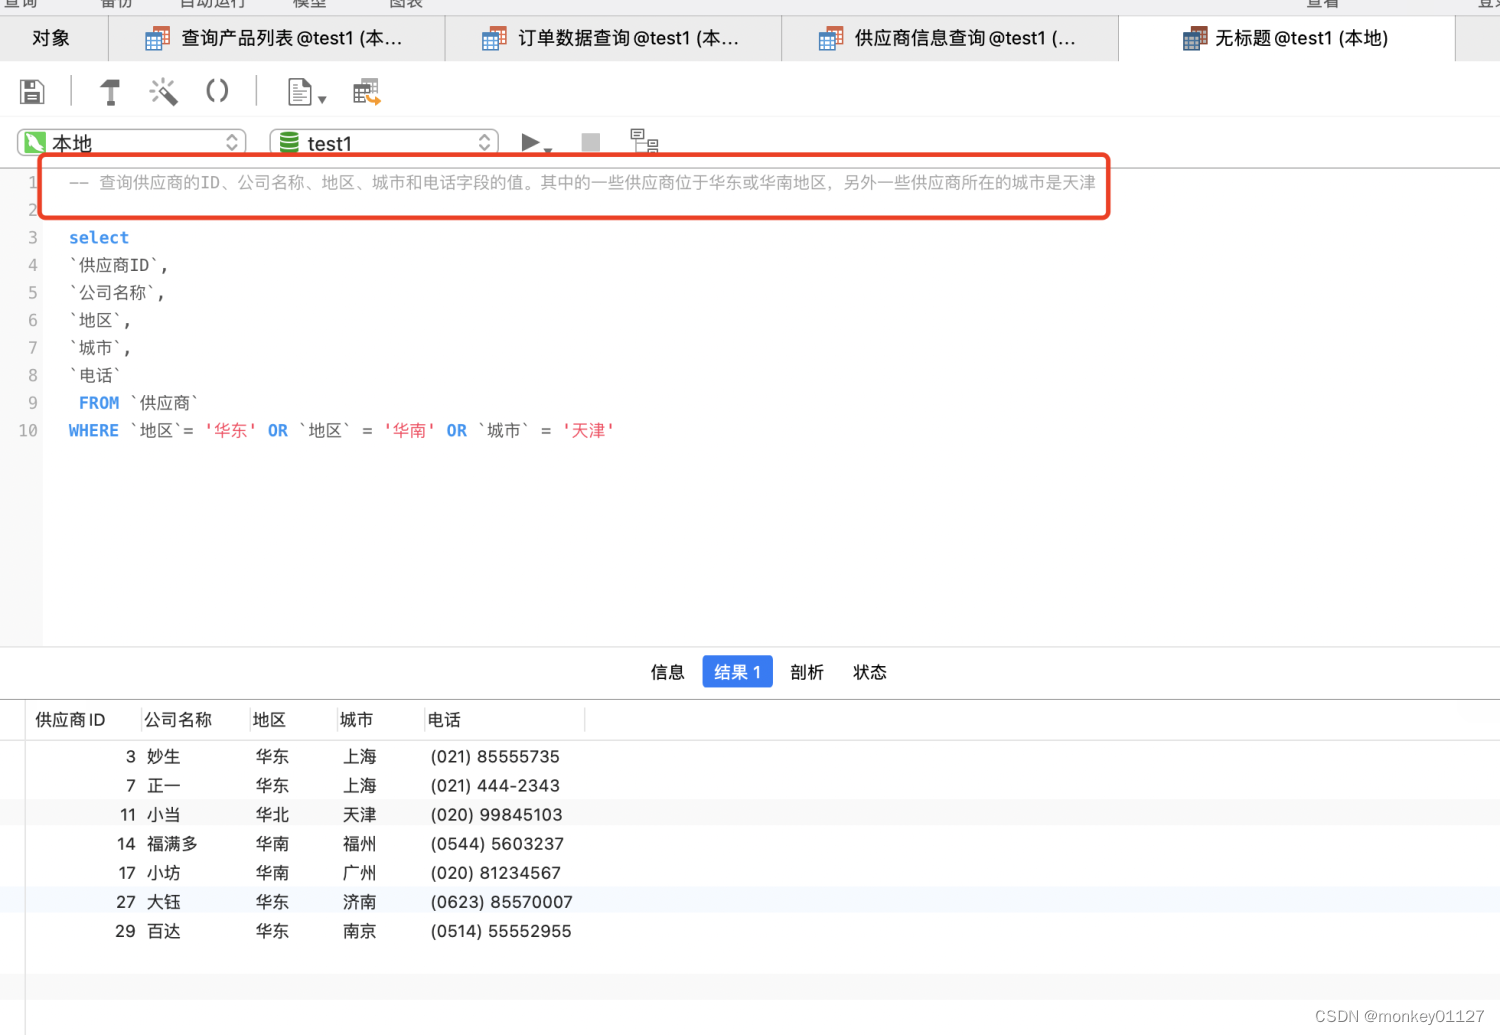1500x1035 pixels.
Task: Open the query builder hammer tool
Action: pyautogui.click(x=110, y=92)
